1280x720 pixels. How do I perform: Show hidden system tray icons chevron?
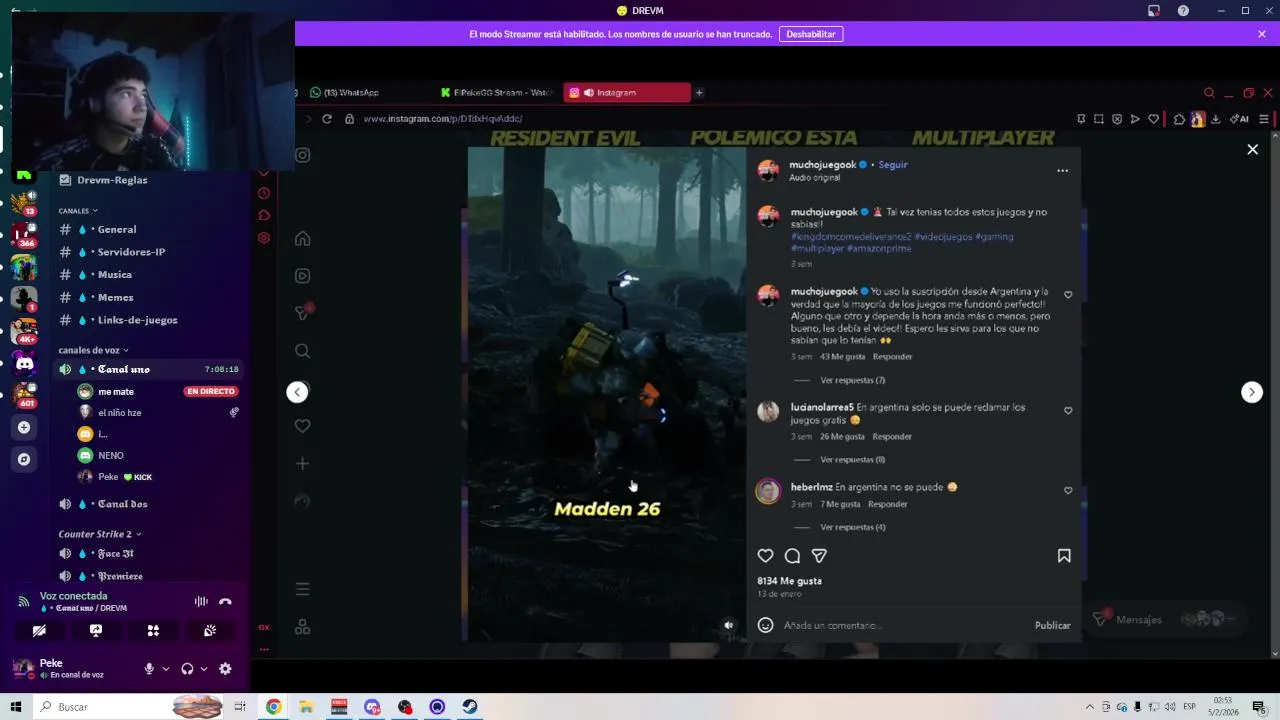pyautogui.click(x=1089, y=707)
